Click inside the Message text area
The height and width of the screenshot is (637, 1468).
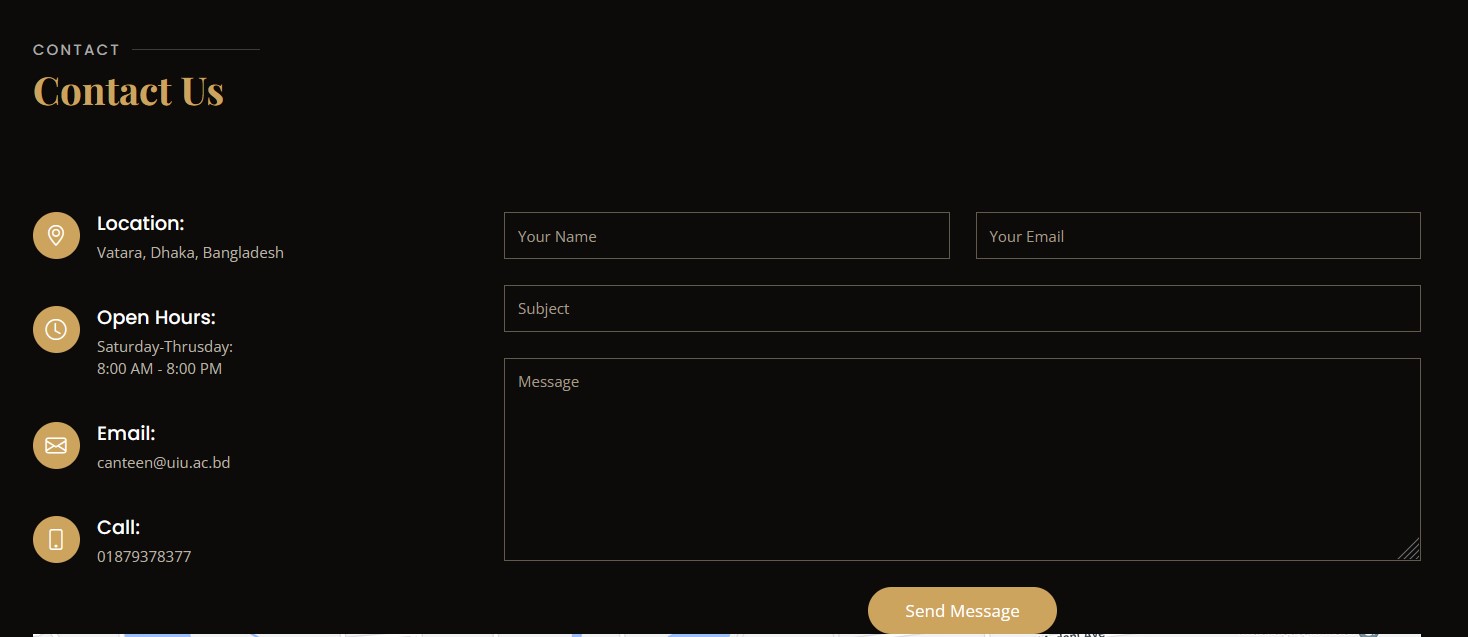click(x=962, y=459)
